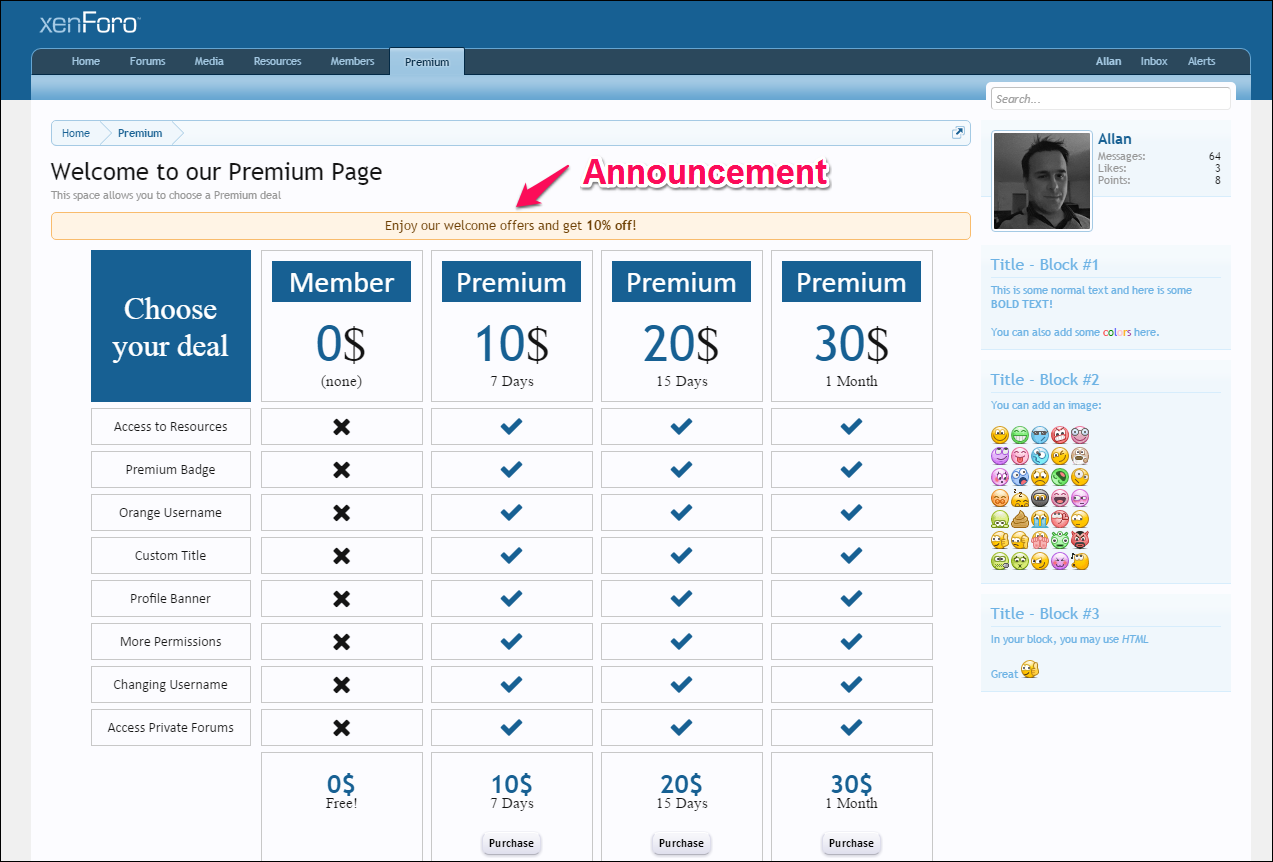
Task: Open the Members tab
Action: tap(352, 61)
